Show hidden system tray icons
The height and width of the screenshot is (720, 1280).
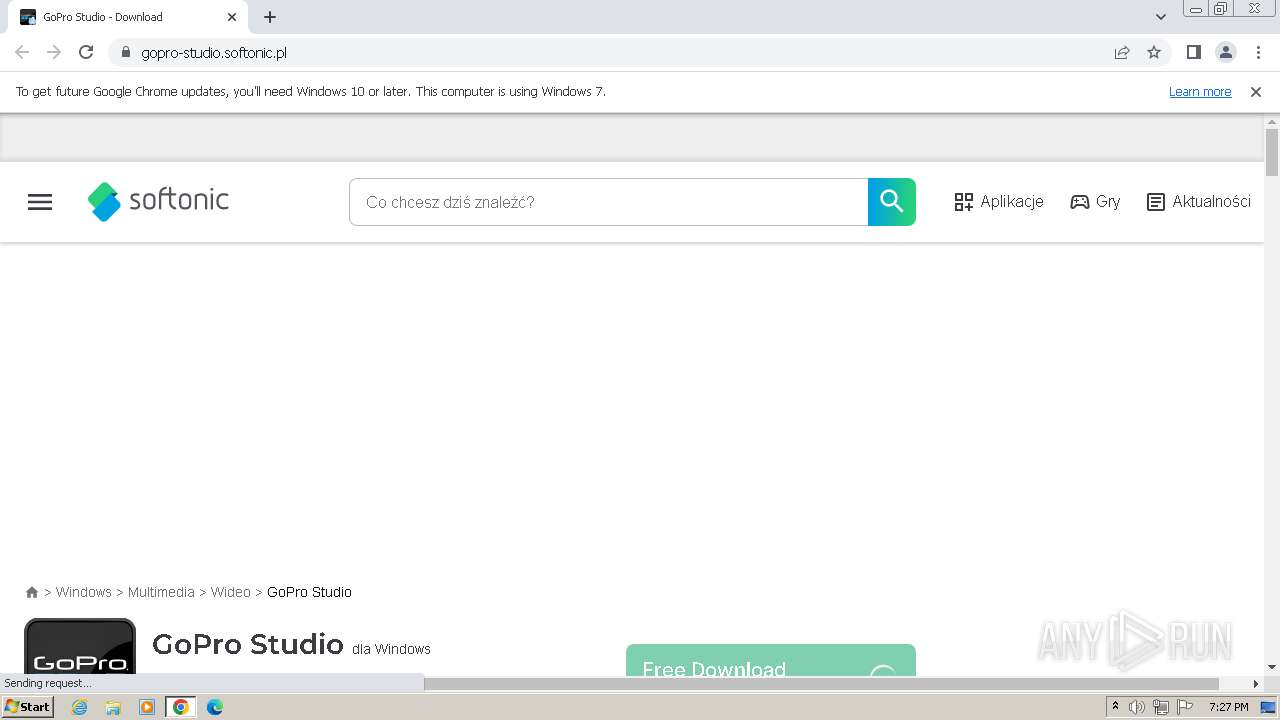(x=1115, y=707)
